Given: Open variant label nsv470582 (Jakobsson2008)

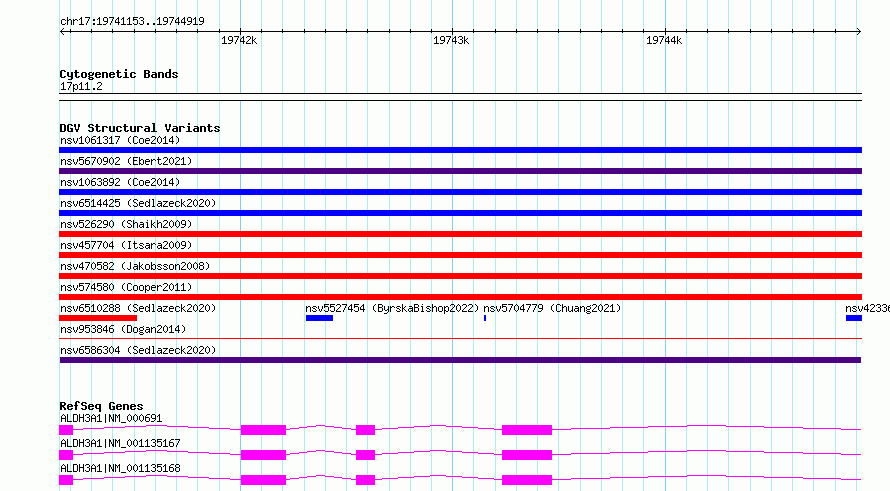Looking at the screenshot, I should [x=135, y=266].
